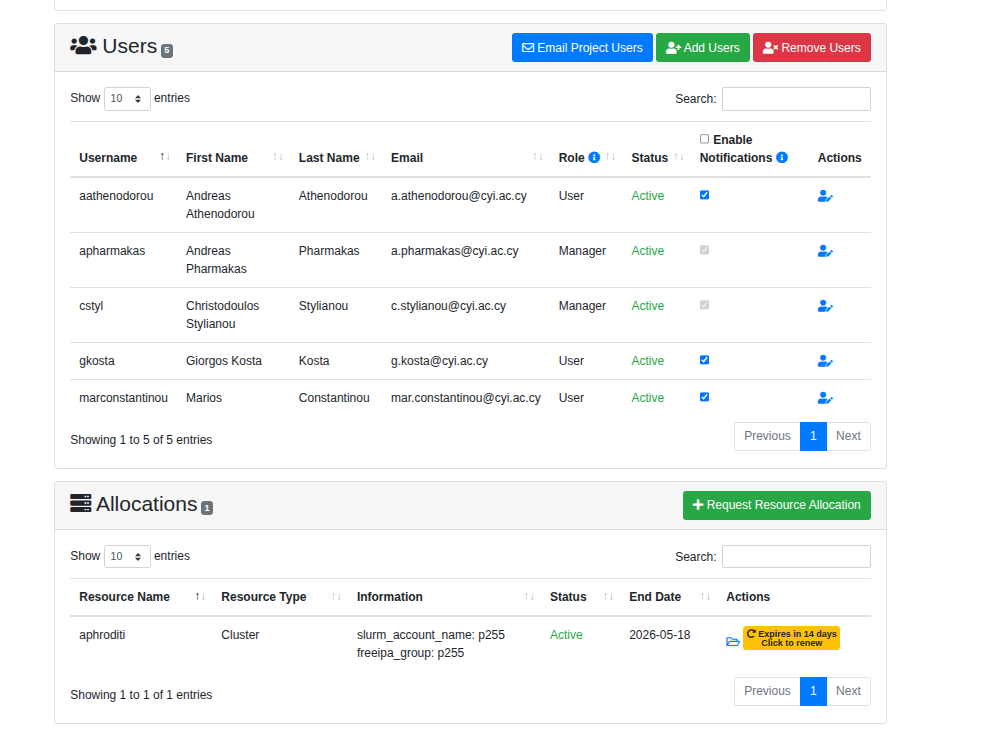
Task: Select page 1 in users pagination
Action: 813,436
